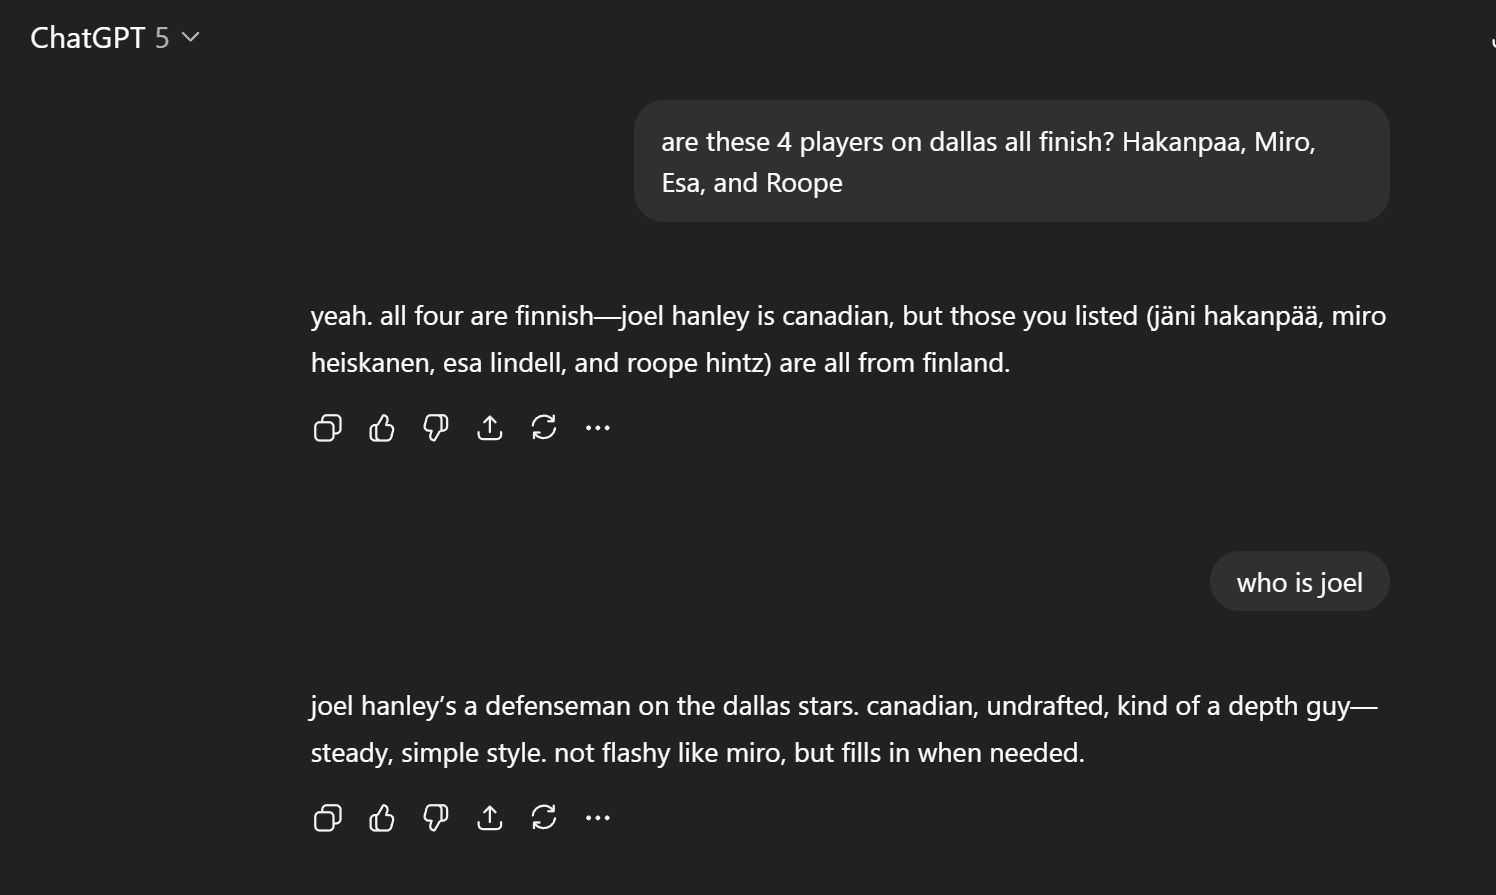This screenshot has height=895, width=1496.
Task: Copy the first response about Finnish players
Action: (x=328, y=428)
